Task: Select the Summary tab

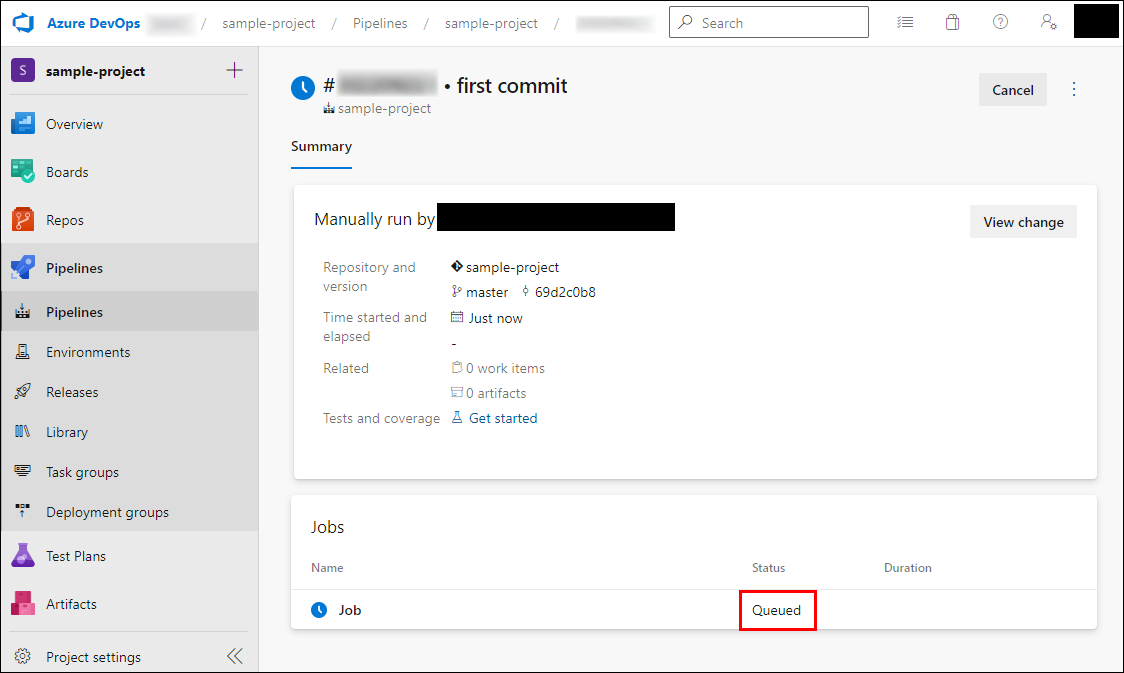Action: pos(321,146)
